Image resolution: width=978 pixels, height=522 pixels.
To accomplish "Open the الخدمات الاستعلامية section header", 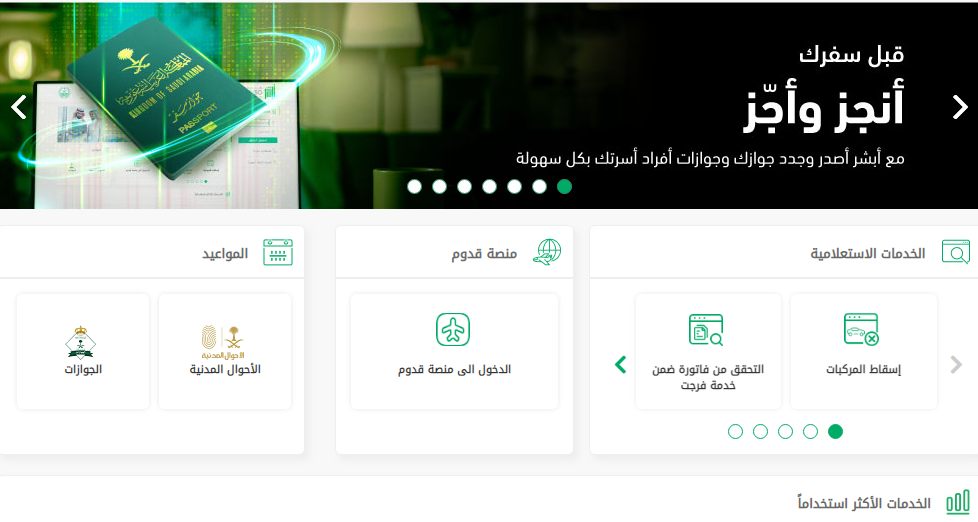I will click(868, 253).
